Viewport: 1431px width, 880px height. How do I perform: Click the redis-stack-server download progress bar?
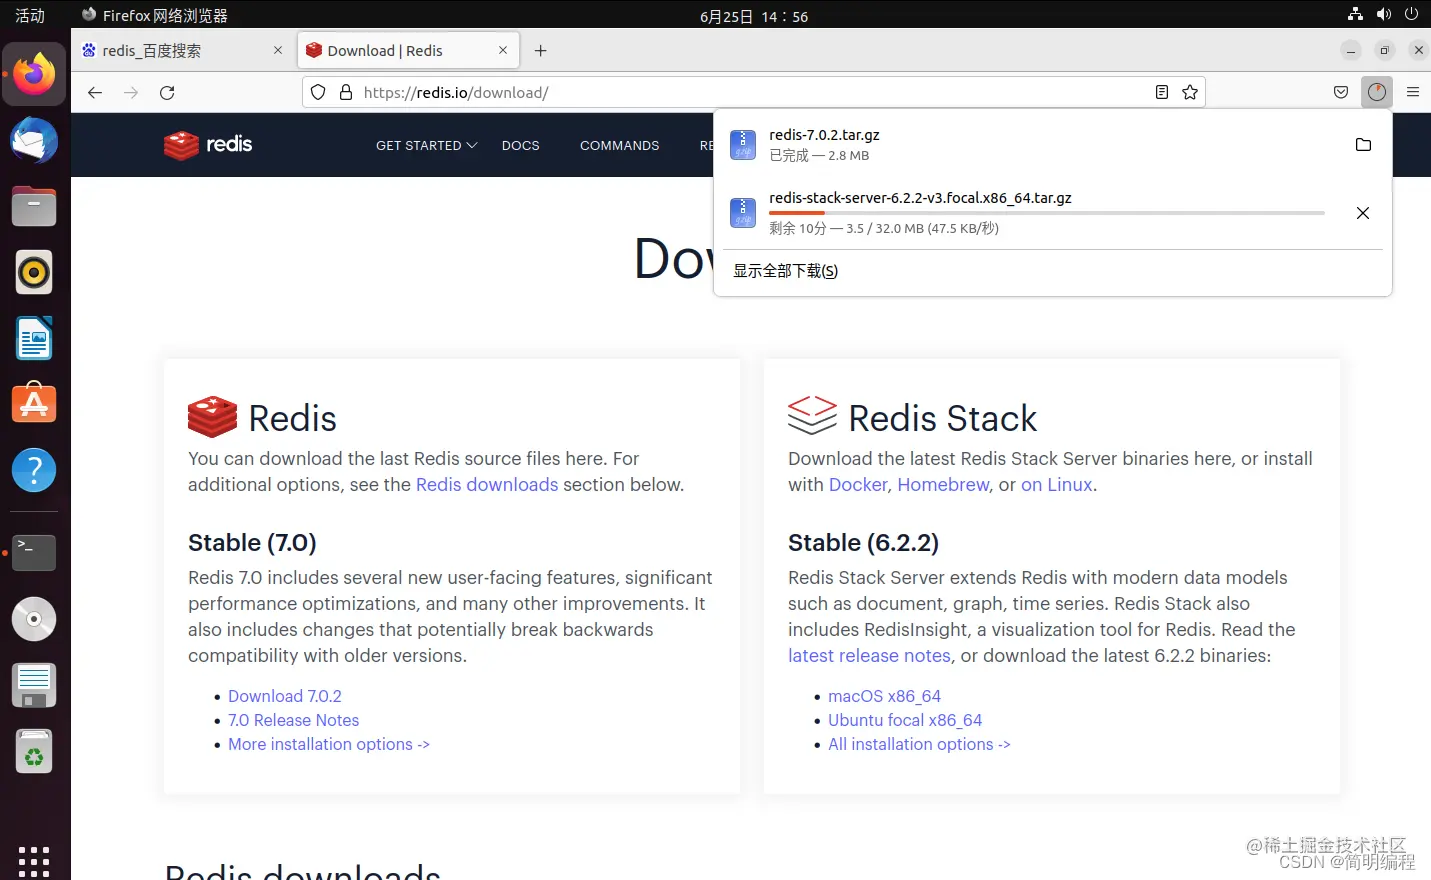[1046, 213]
